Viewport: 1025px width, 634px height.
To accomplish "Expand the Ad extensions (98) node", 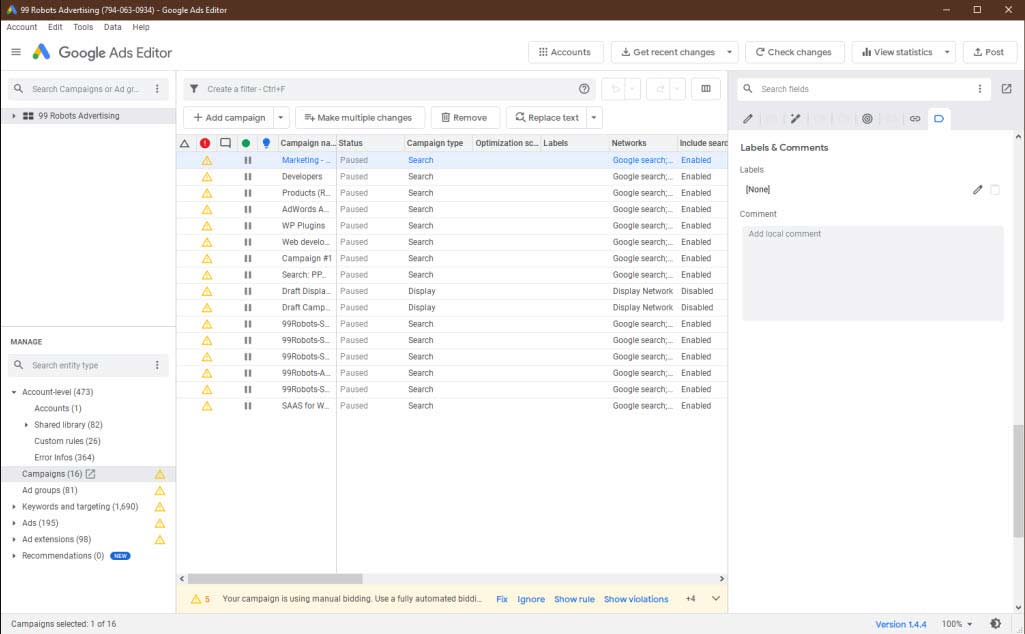I will coord(14,539).
